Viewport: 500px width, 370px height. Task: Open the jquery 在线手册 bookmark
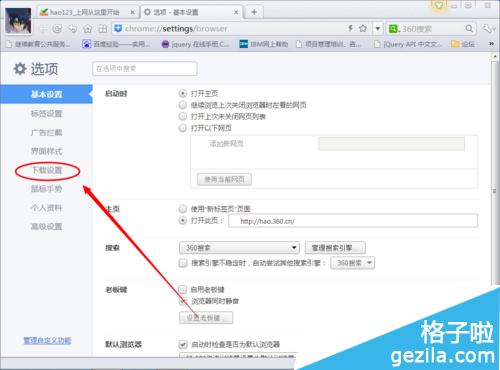[195, 44]
